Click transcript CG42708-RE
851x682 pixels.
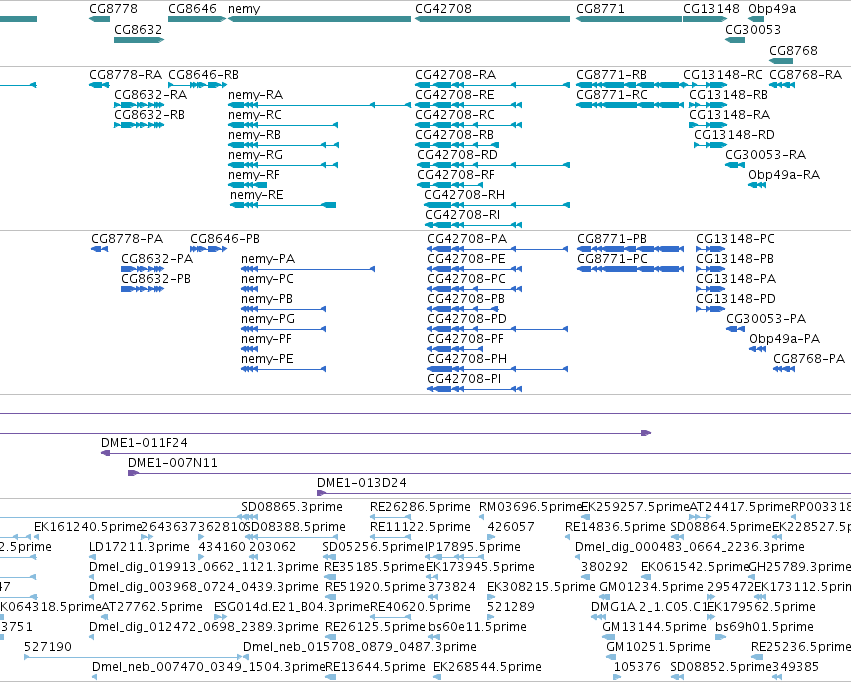454,95
